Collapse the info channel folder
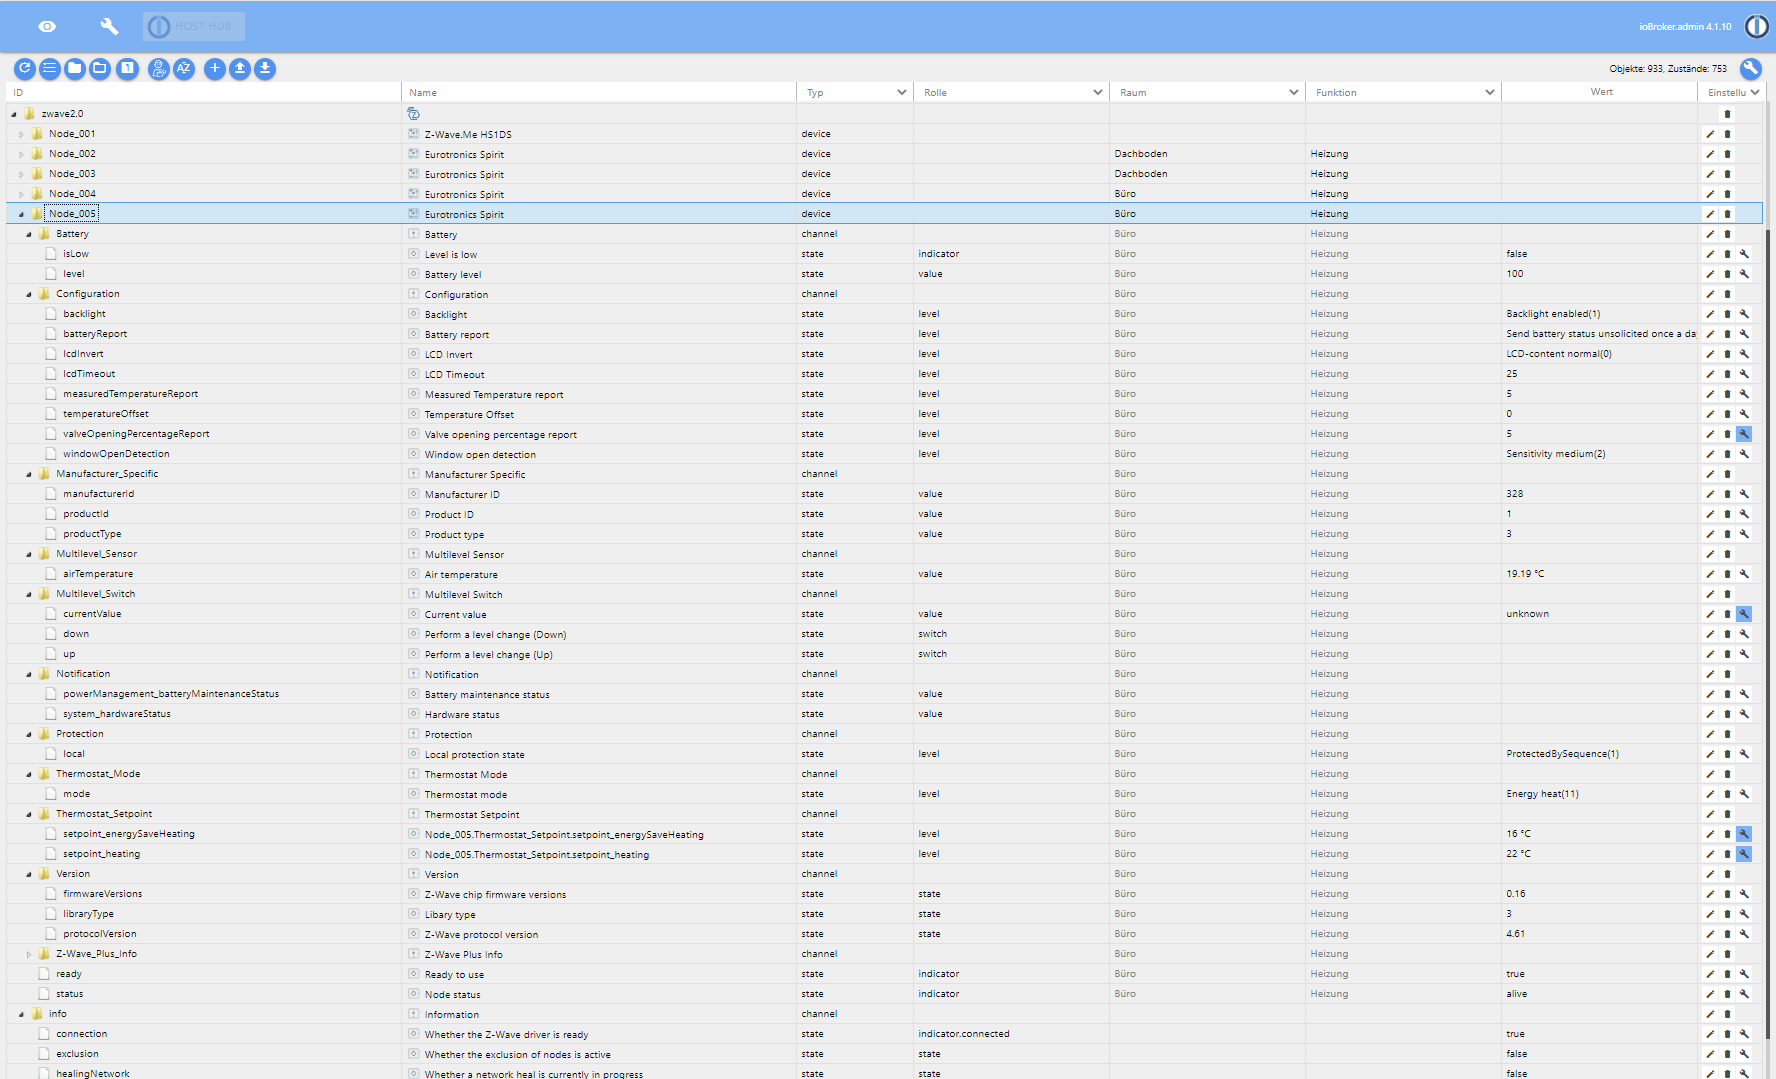 [21, 1014]
